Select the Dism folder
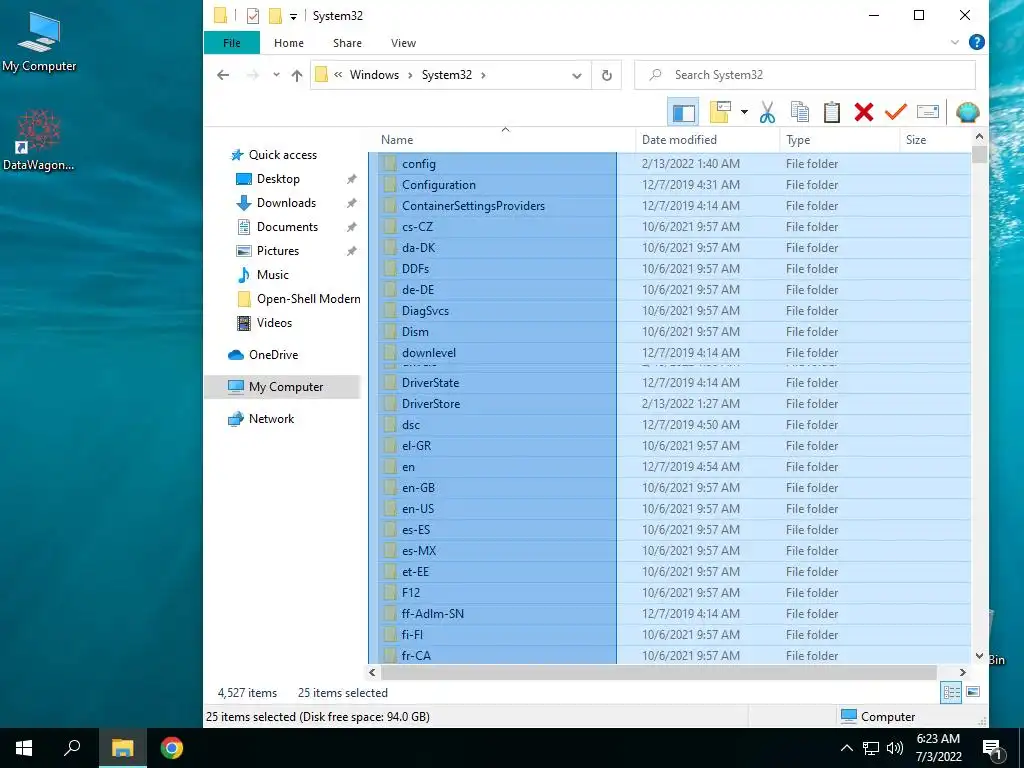 (x=669, y=332)
